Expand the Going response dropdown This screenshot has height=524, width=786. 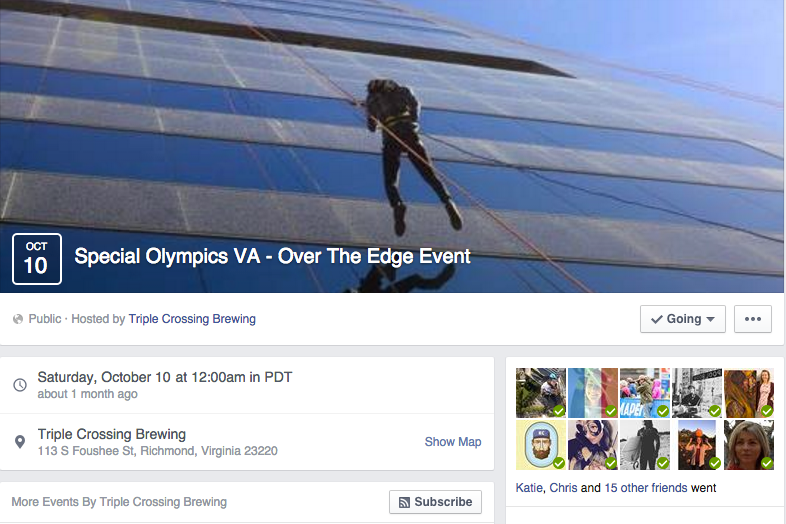coord(683,319)
